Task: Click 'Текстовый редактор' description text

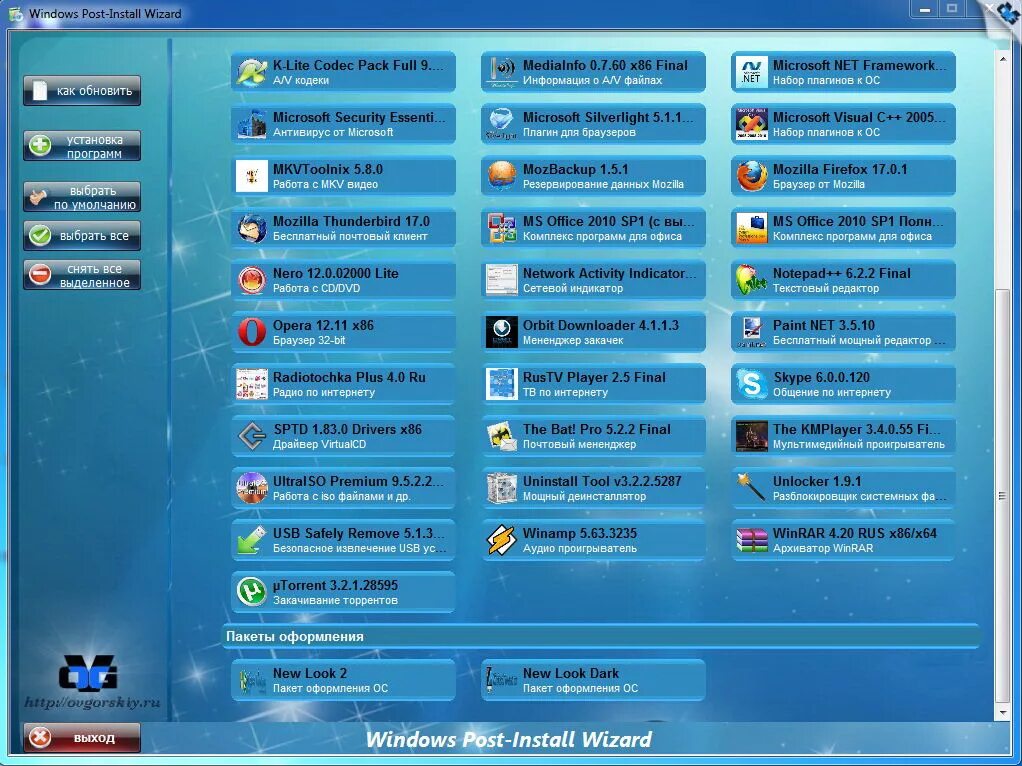Action: click(826, 288)
